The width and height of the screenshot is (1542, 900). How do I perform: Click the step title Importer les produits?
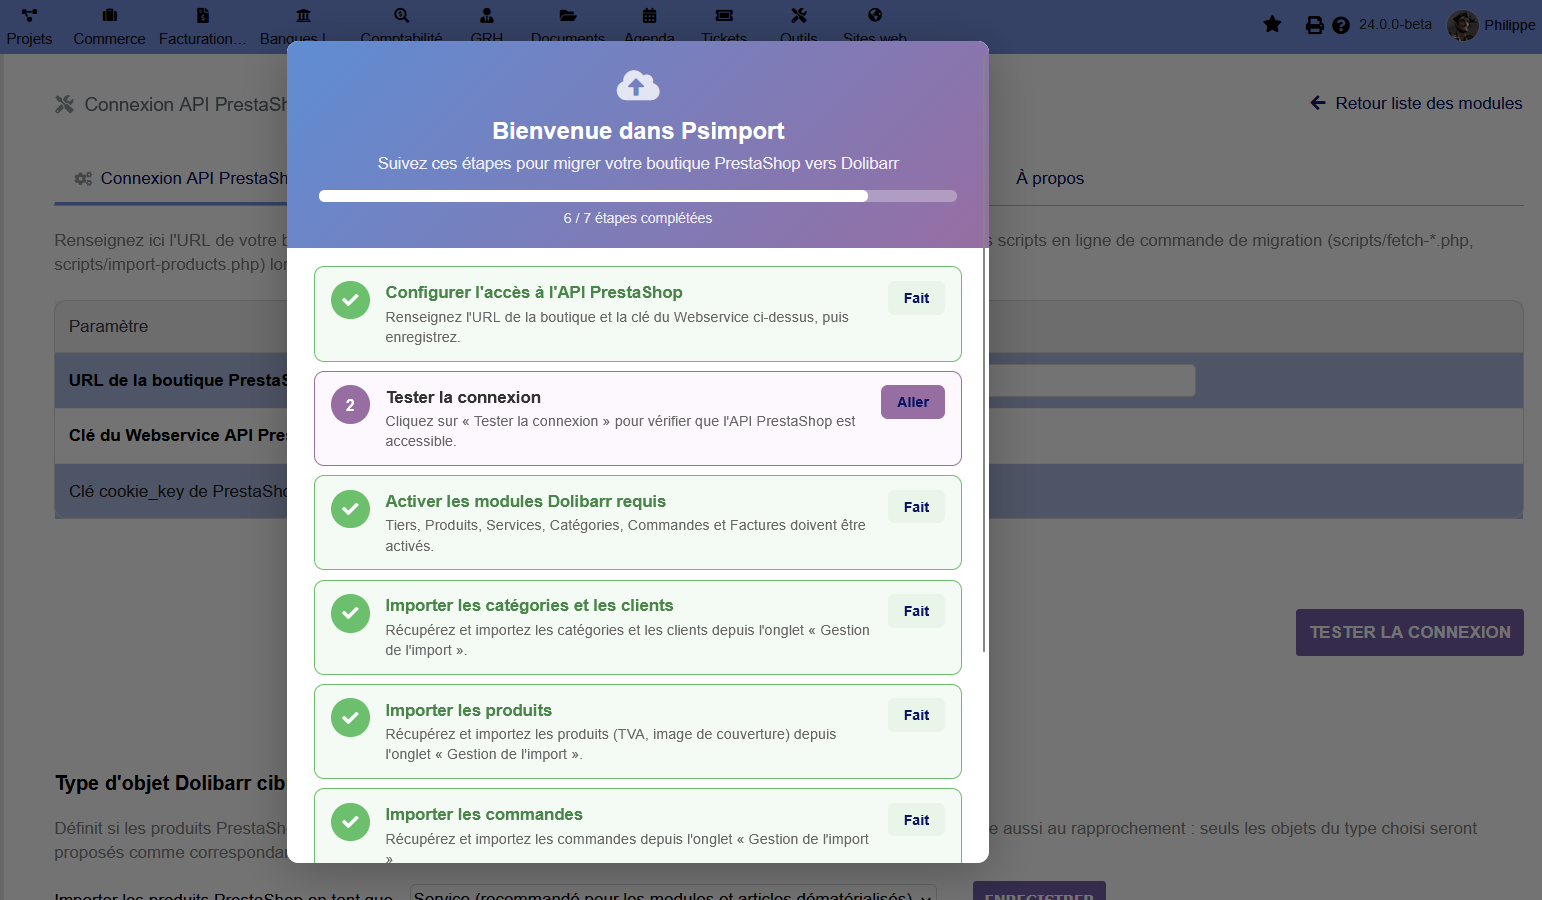click(x=468, y=710)
